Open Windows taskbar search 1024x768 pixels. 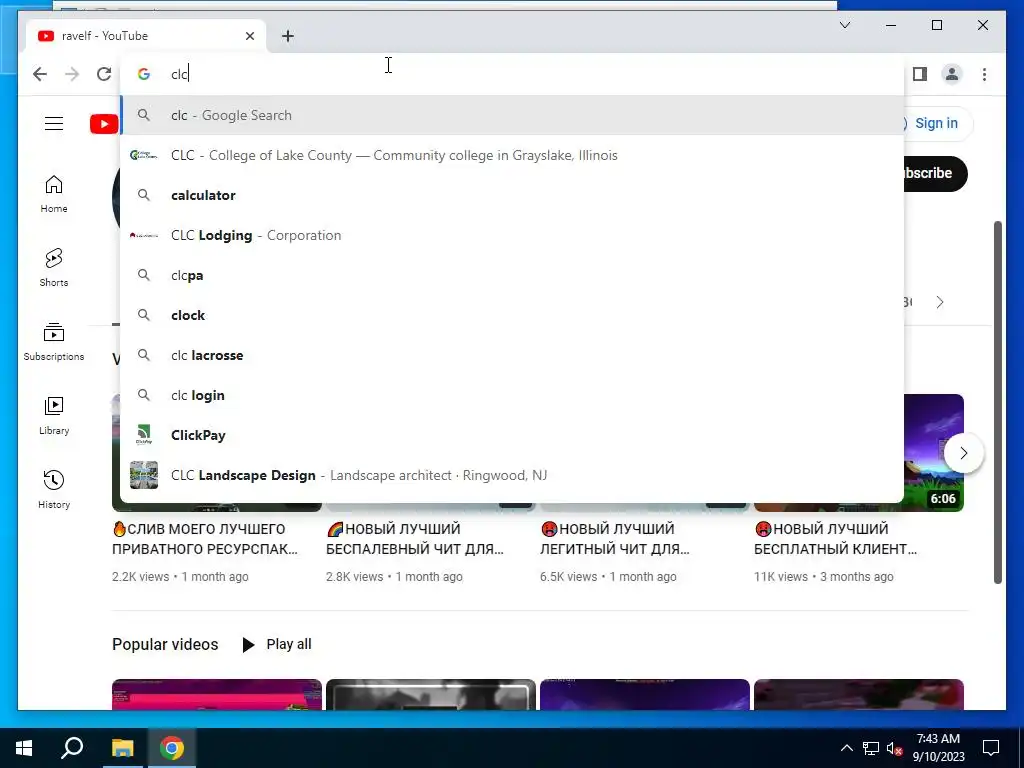(x=72, y=748)
